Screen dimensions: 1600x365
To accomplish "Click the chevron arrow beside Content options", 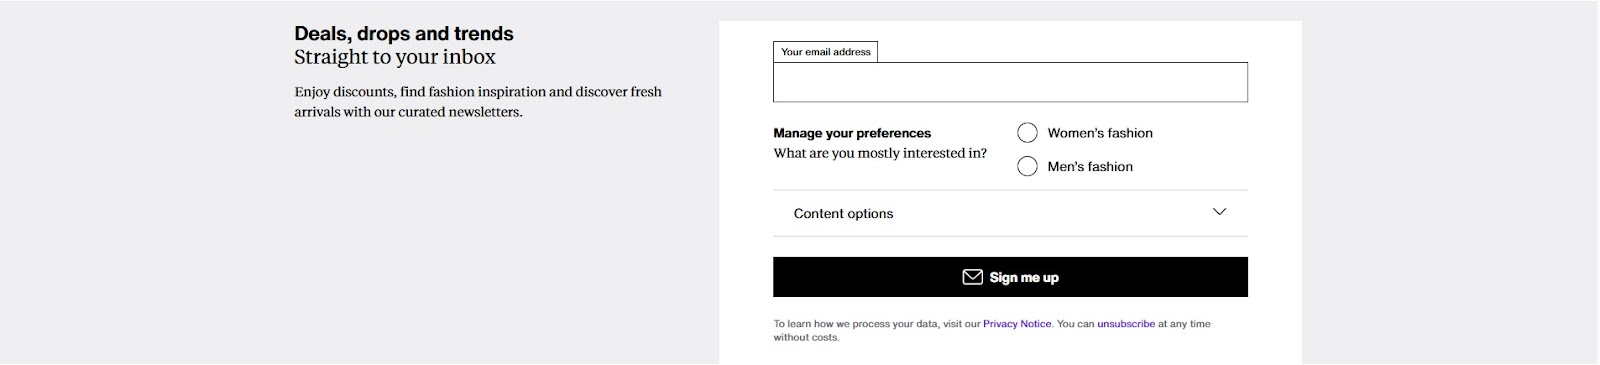I will coord(1219,212).
